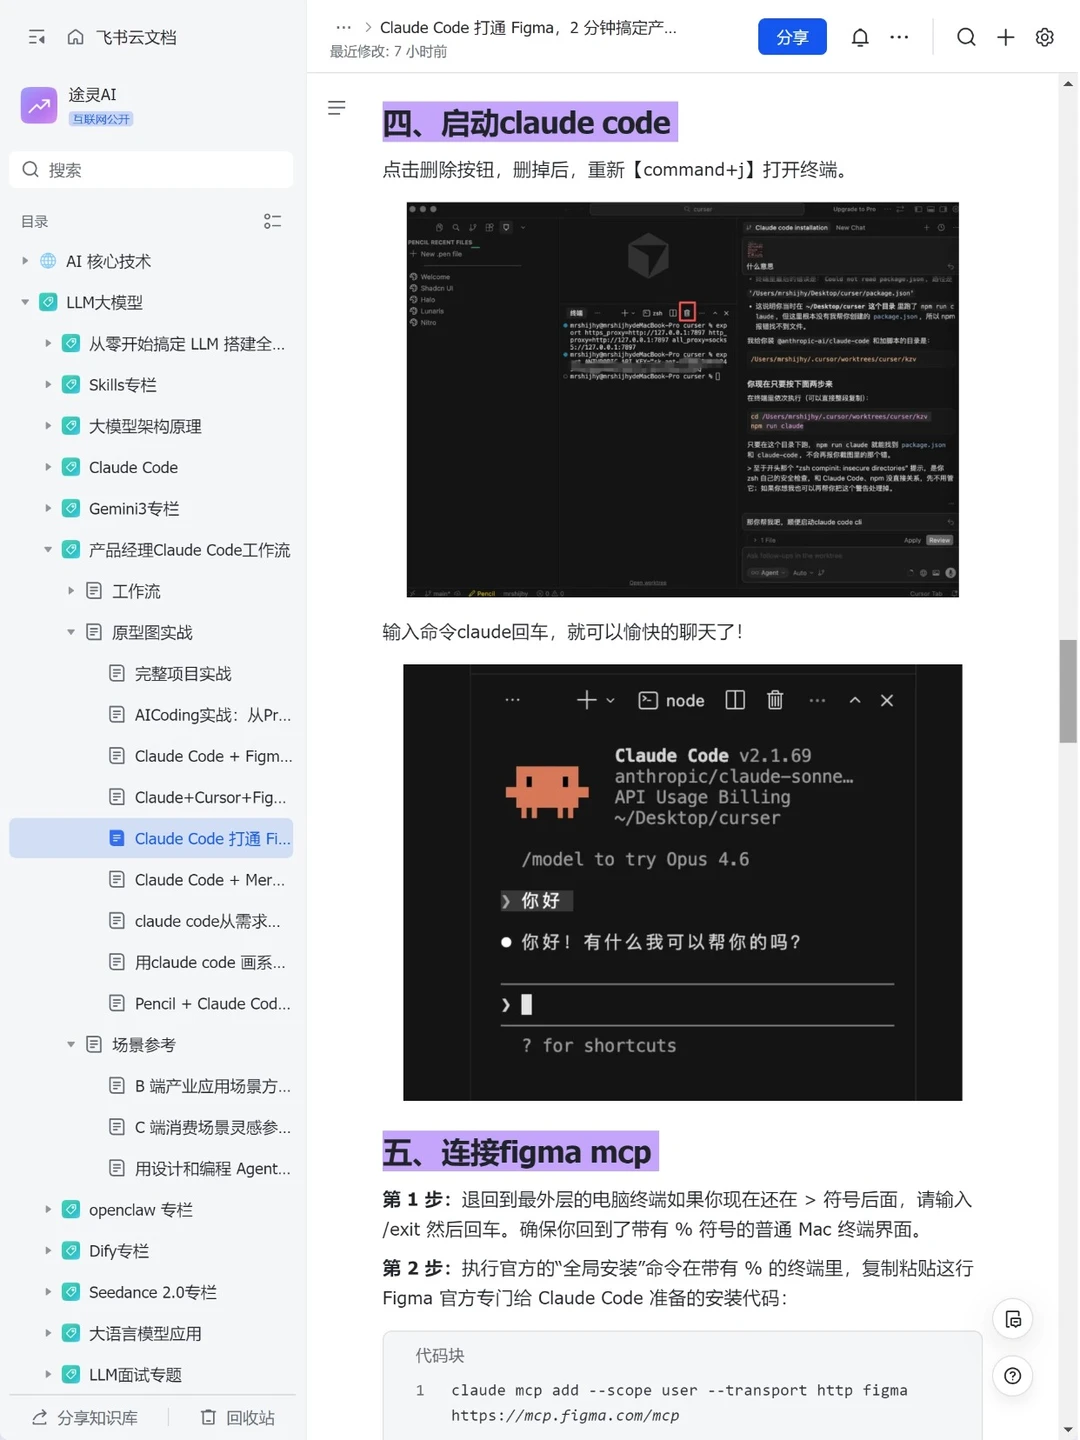
Task: Click the scrollbar up arrow
Action: [1068, 83]
